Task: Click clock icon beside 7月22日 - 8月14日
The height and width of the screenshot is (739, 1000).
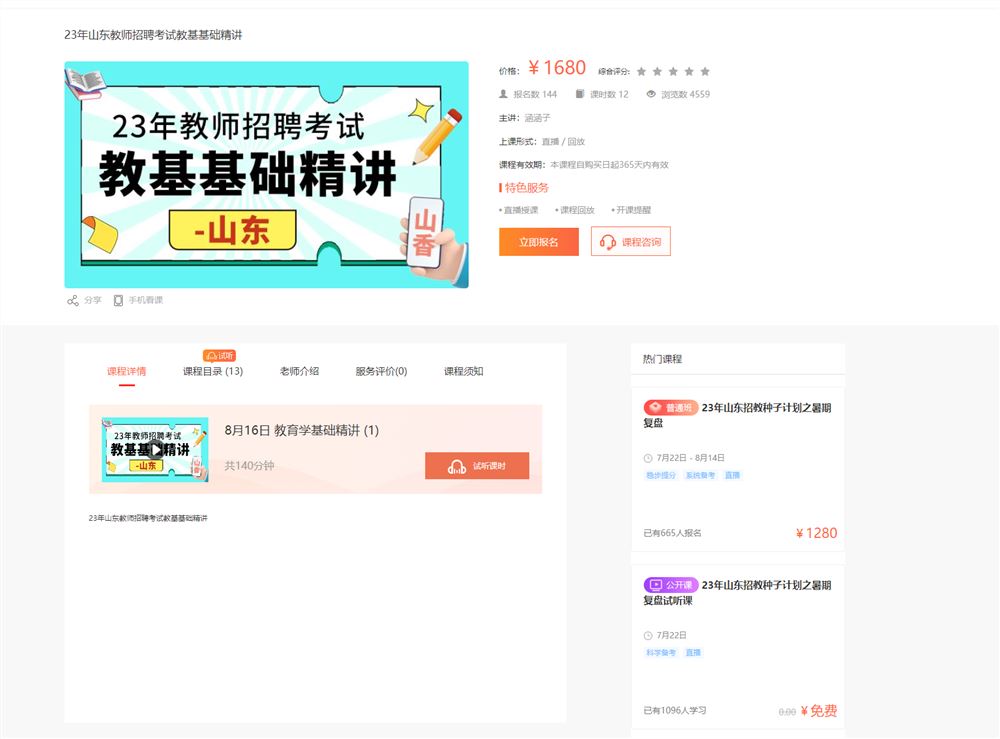Action: click(648, 458)
